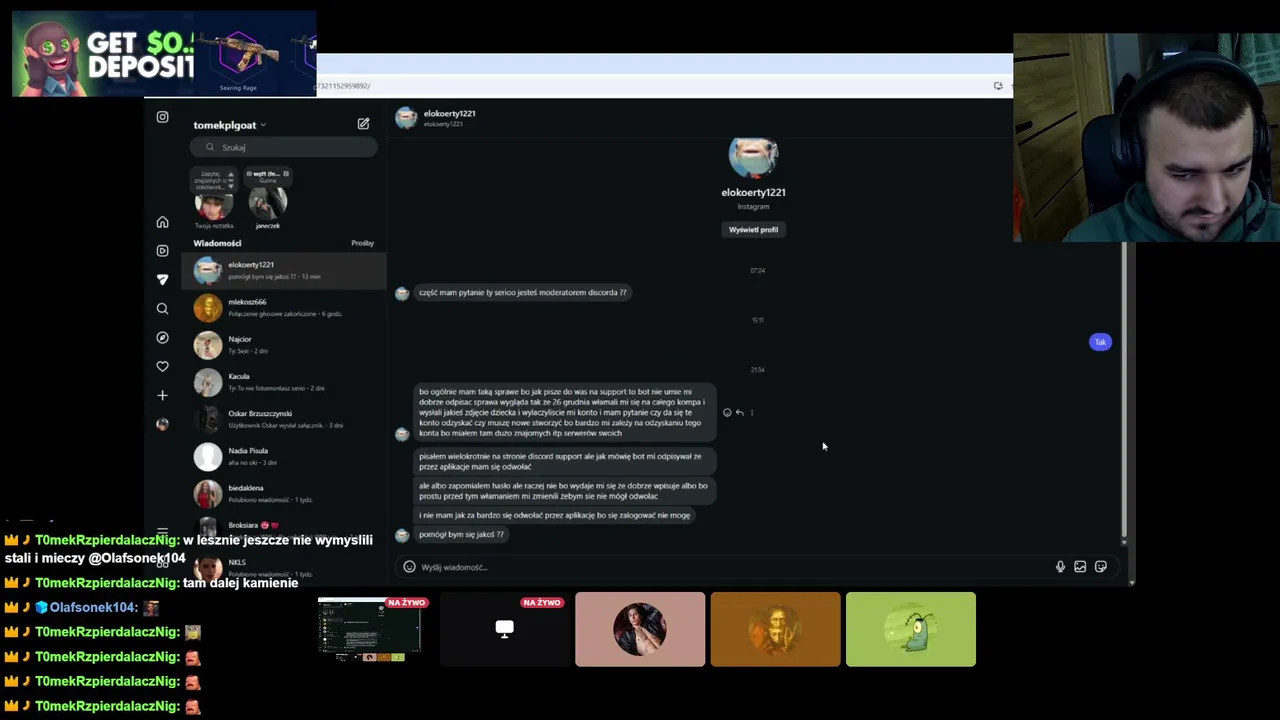Select the green Plankton thumbnail

pyautogui.click(x=911, y=629)
